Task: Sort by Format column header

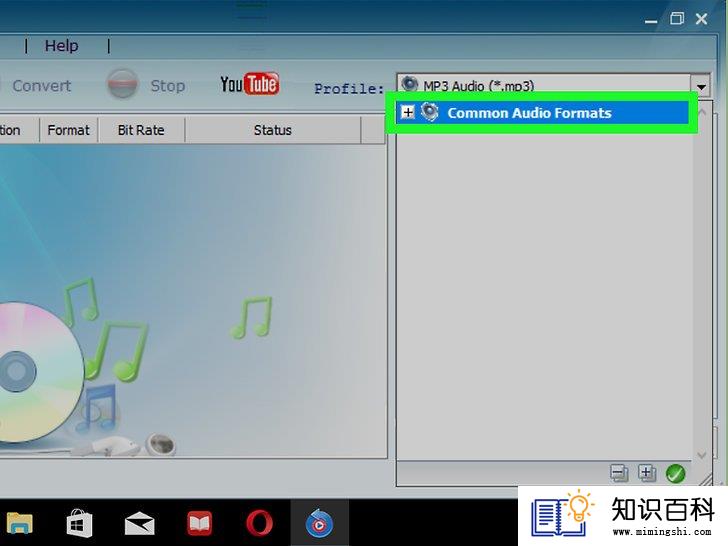Action: (68, 130)
